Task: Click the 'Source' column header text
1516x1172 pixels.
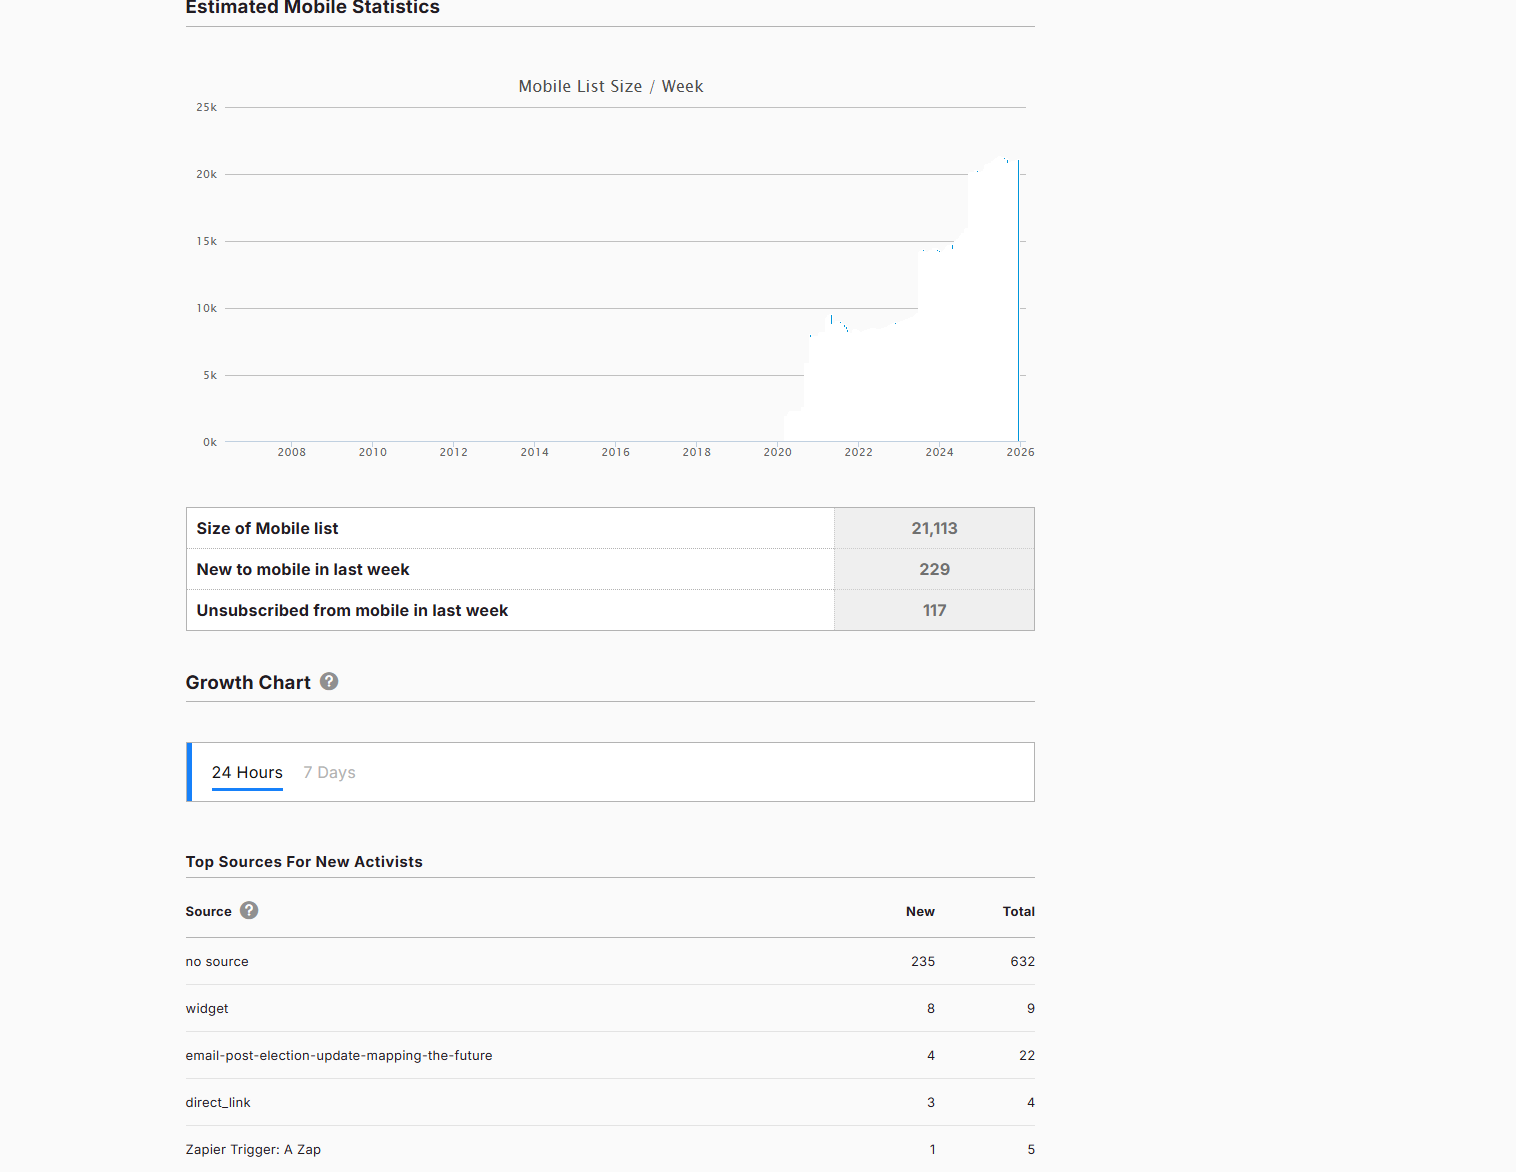Action: 208,911
